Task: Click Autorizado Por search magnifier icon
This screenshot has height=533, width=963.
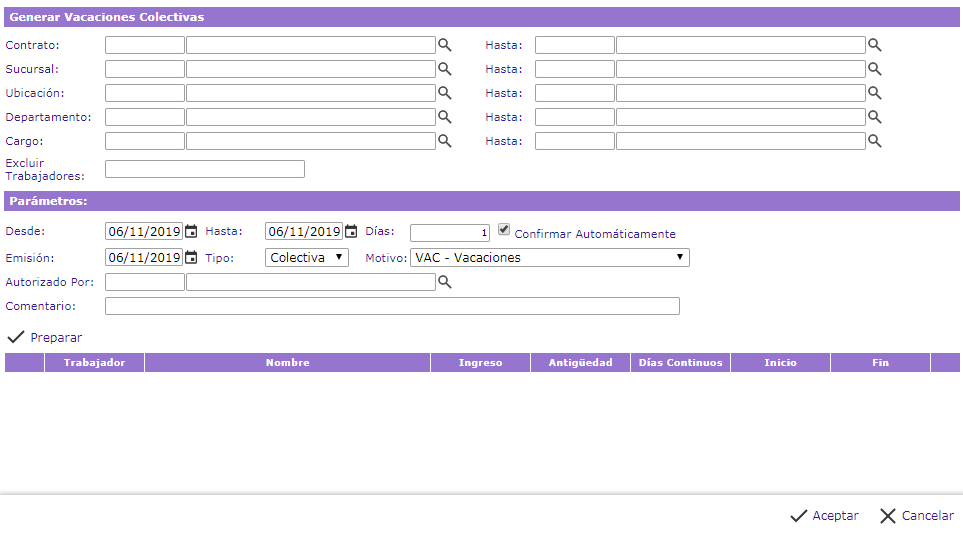Action: click(x=445, y=283)
